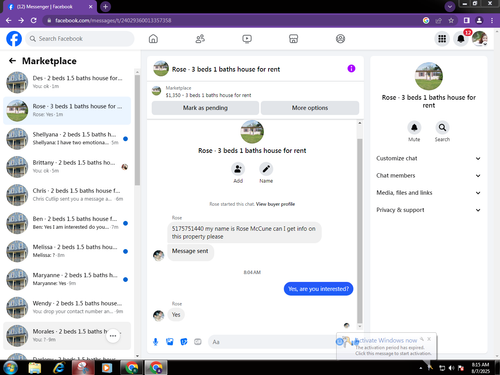500x375 pixels.
Task: Open the grid menu icon
Action: click(x=442, y=39)
